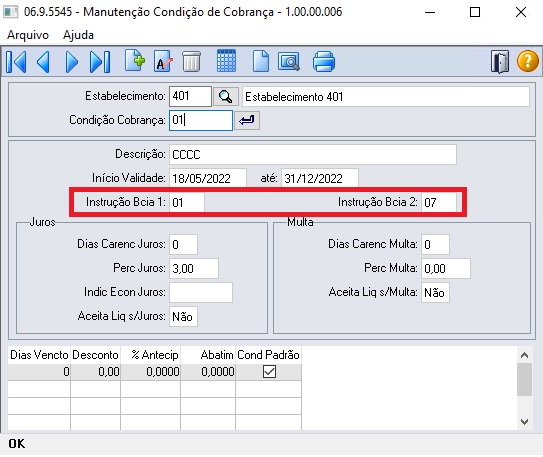Go to the first record

point(16,62)
